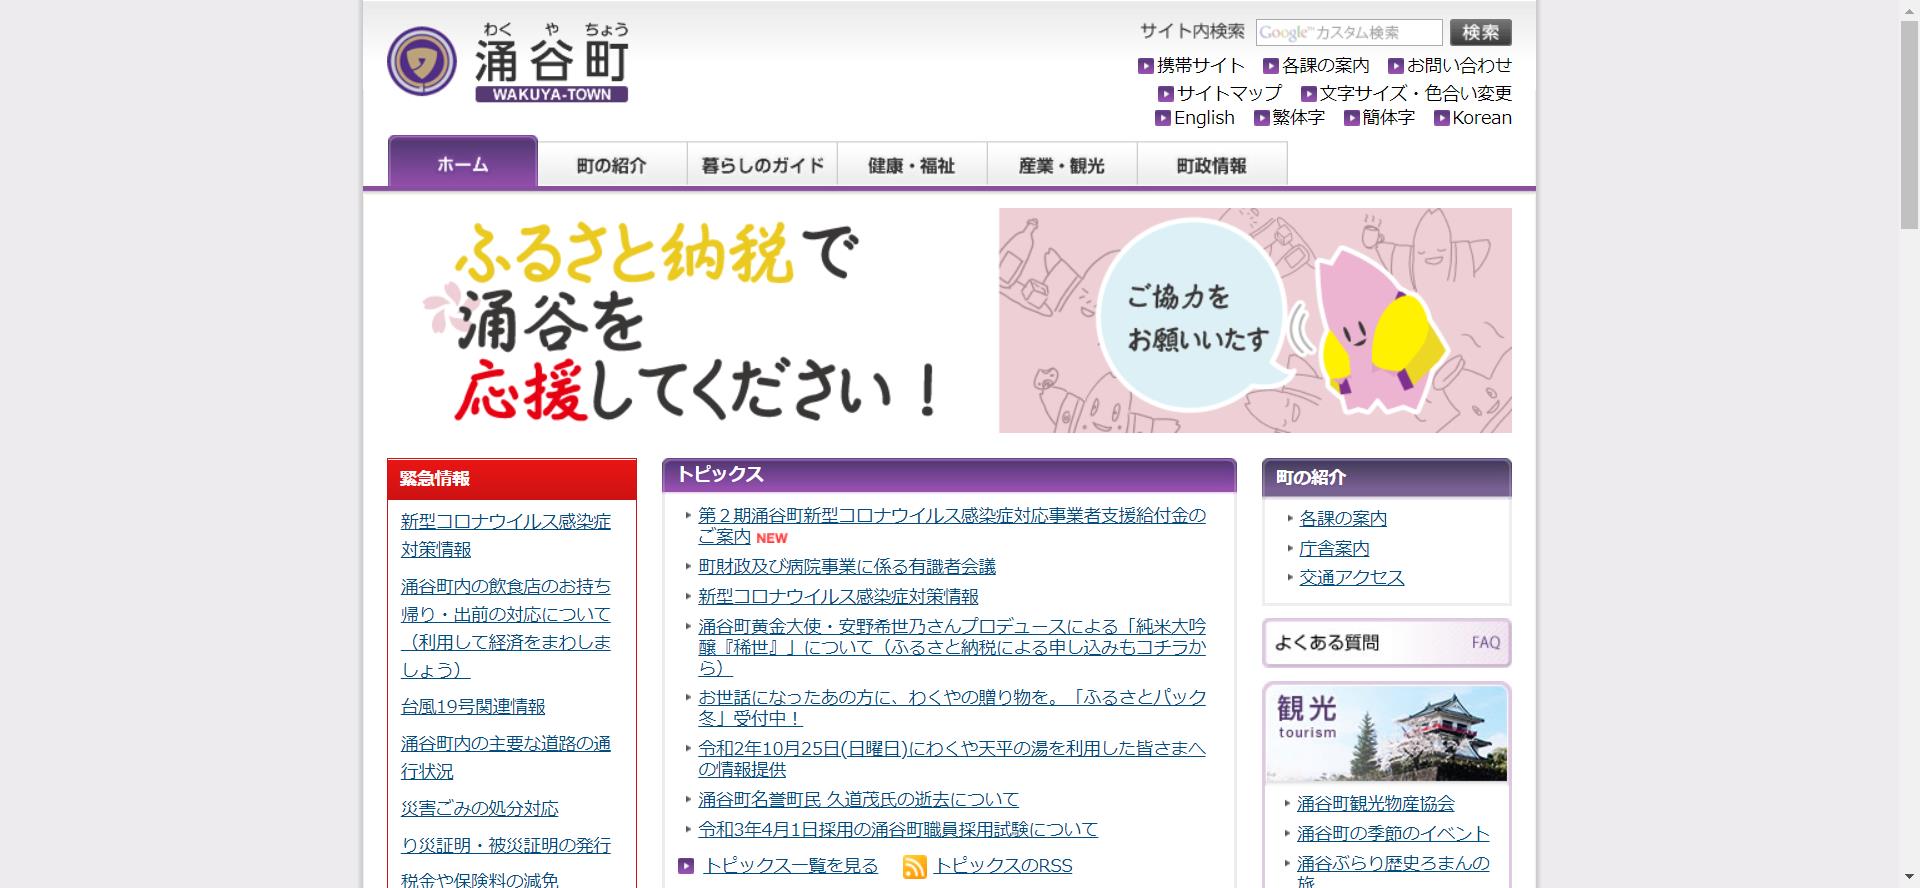
Task: Switch to the 暮らしのガイド tab
Action: tap(762, 165)
